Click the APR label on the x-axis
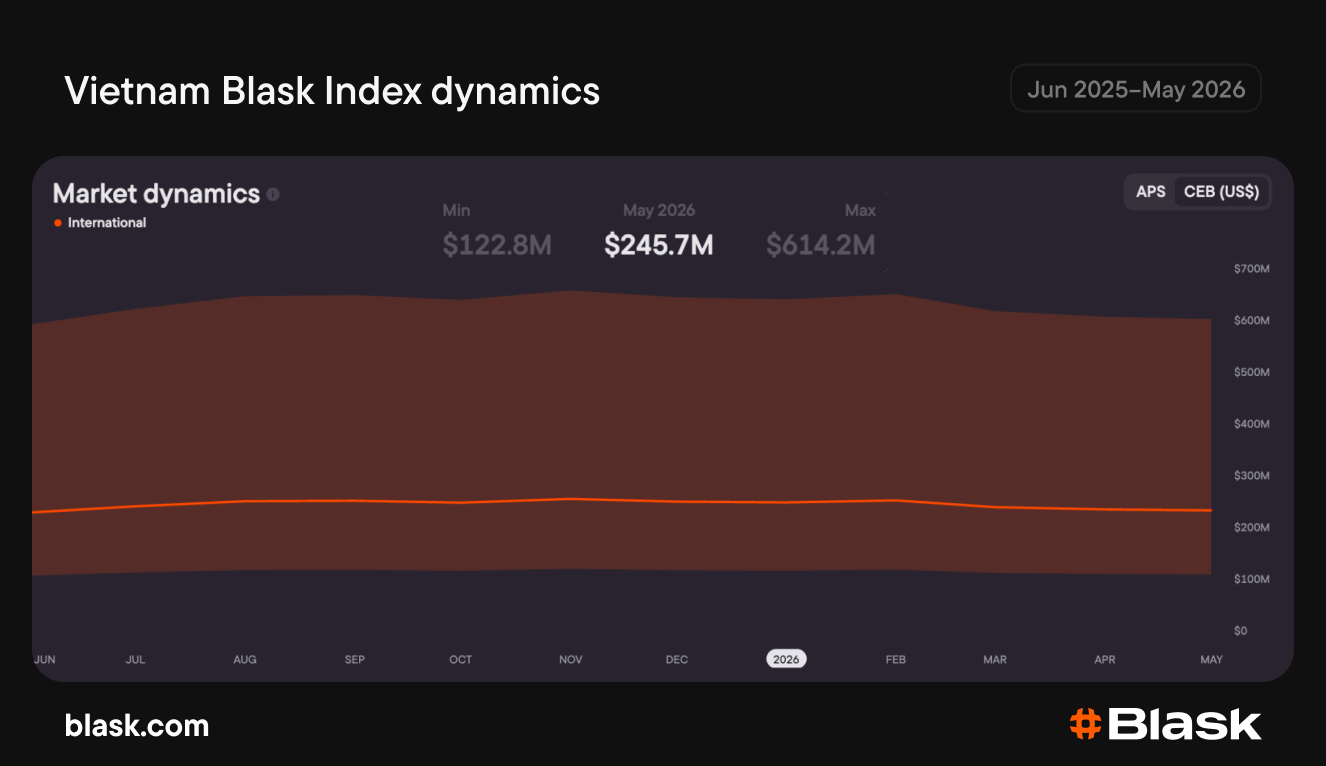This screenshot has height=766, width=1326. click(x=1105, y=660)
